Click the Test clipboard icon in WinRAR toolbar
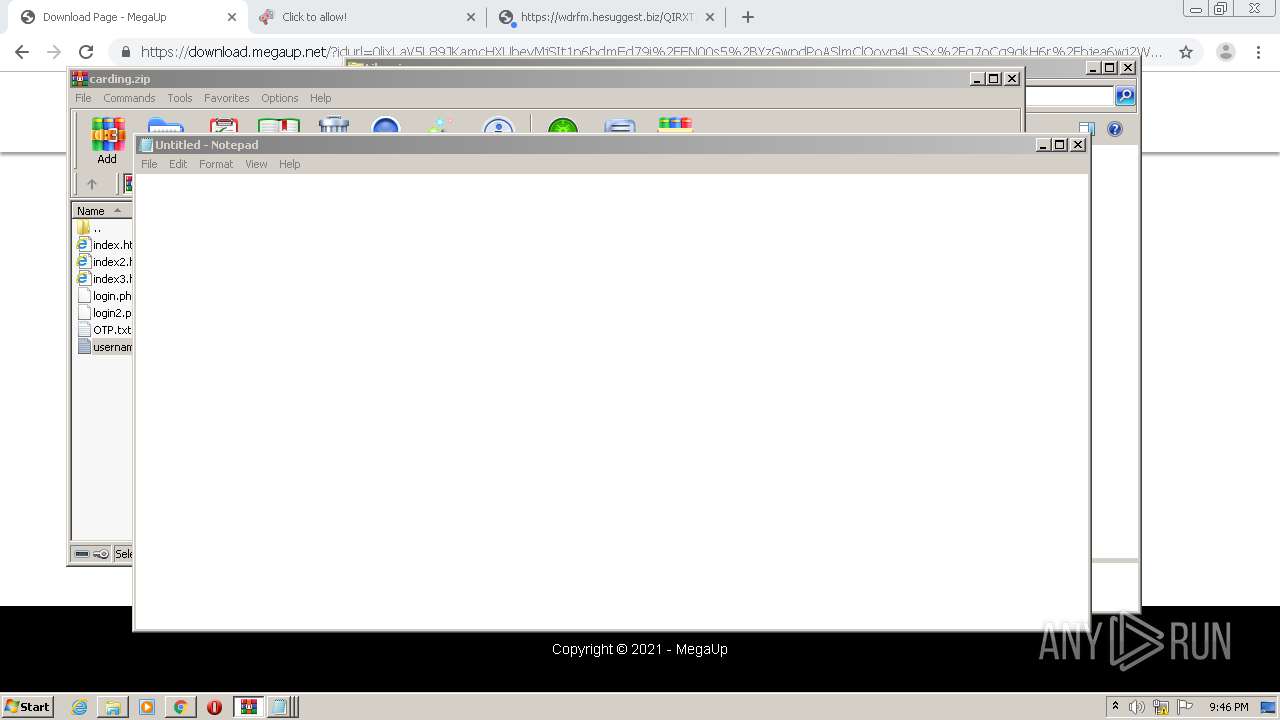The height and width of the screenshot is (720, 1280). [x=224, y=125]
